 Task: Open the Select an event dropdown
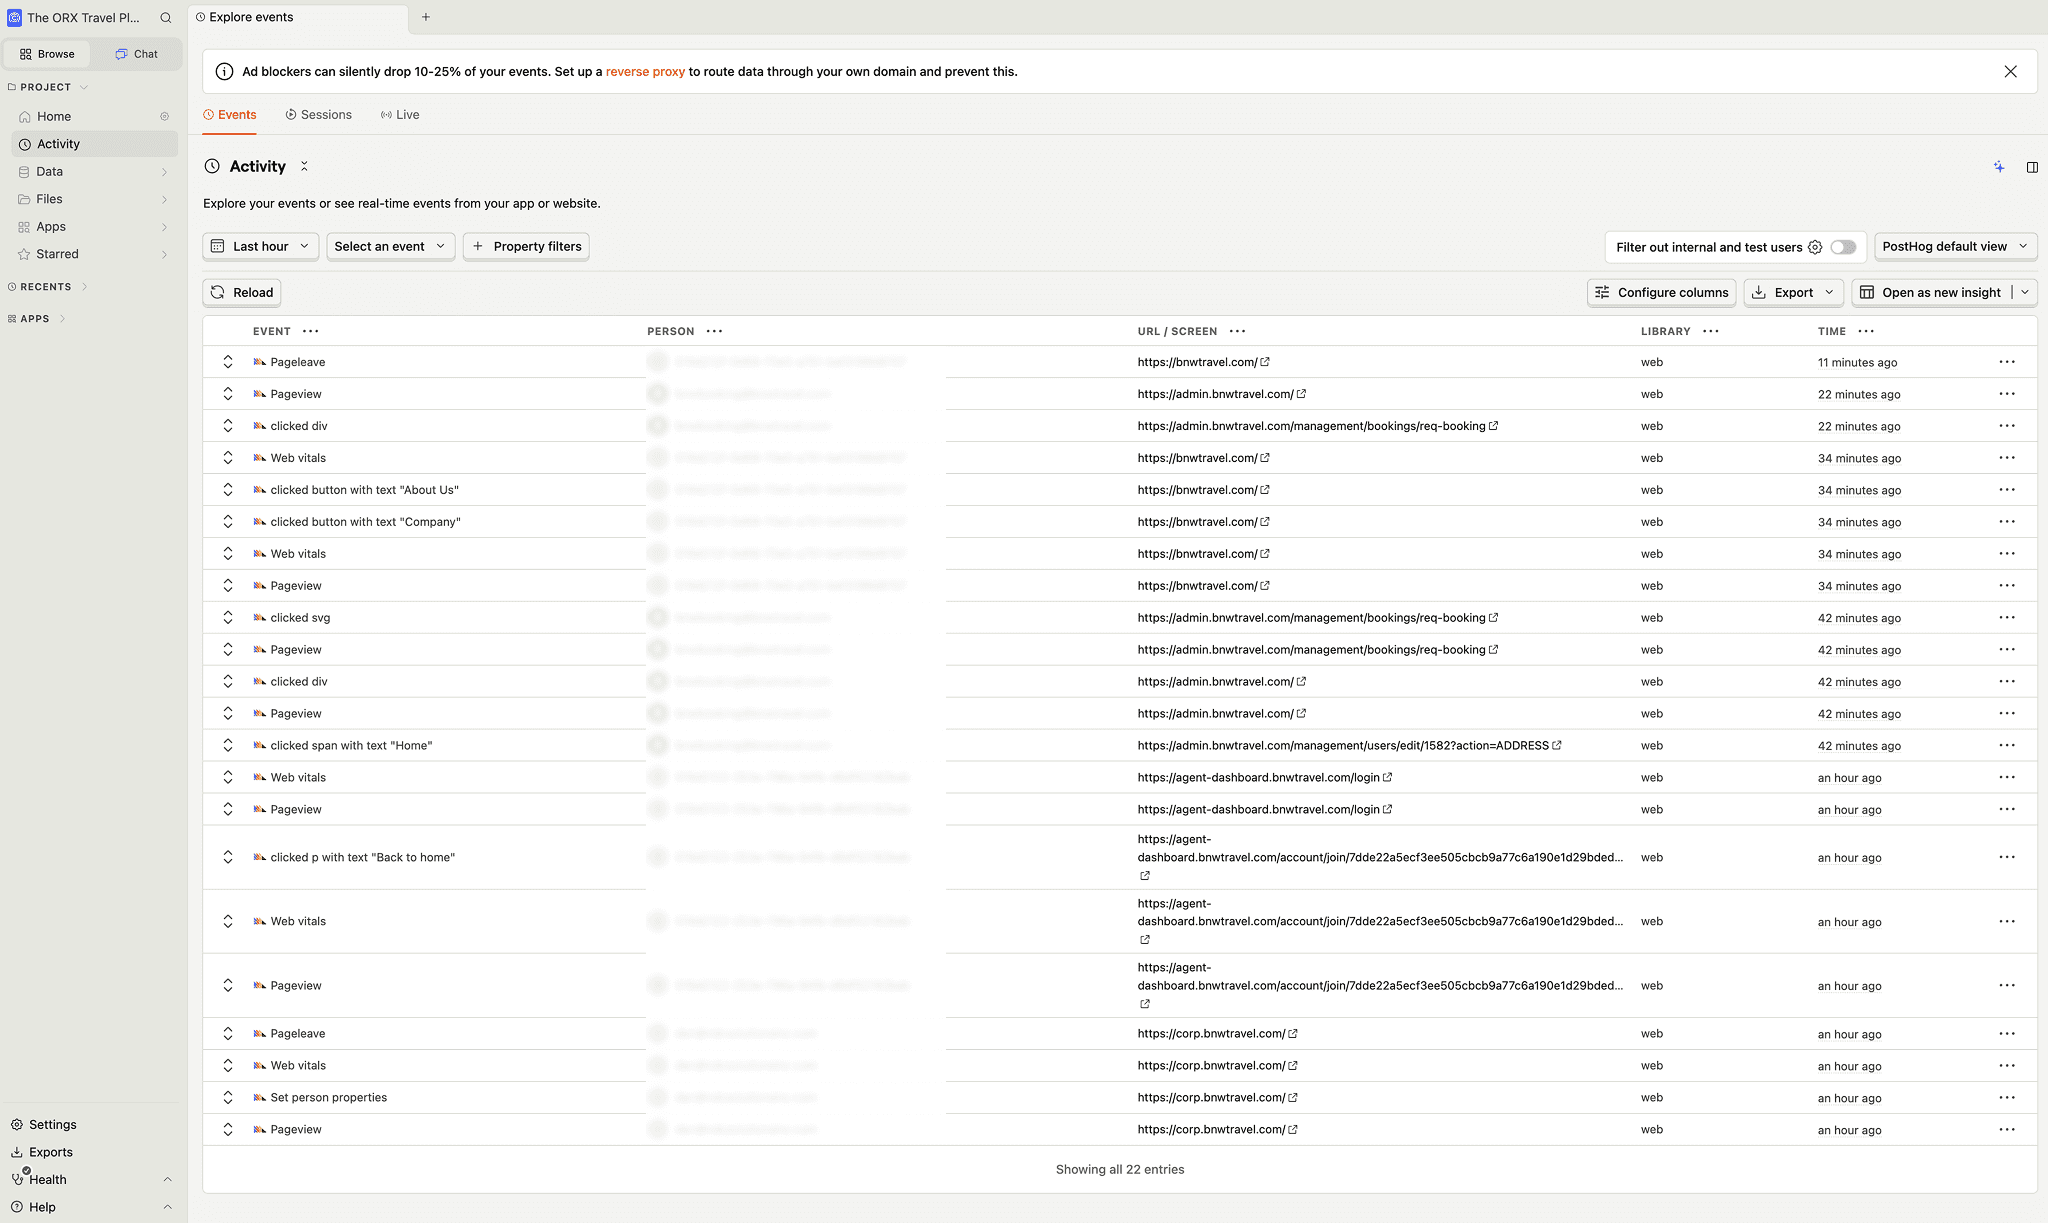pyautogui.click(x=390, y=246)
